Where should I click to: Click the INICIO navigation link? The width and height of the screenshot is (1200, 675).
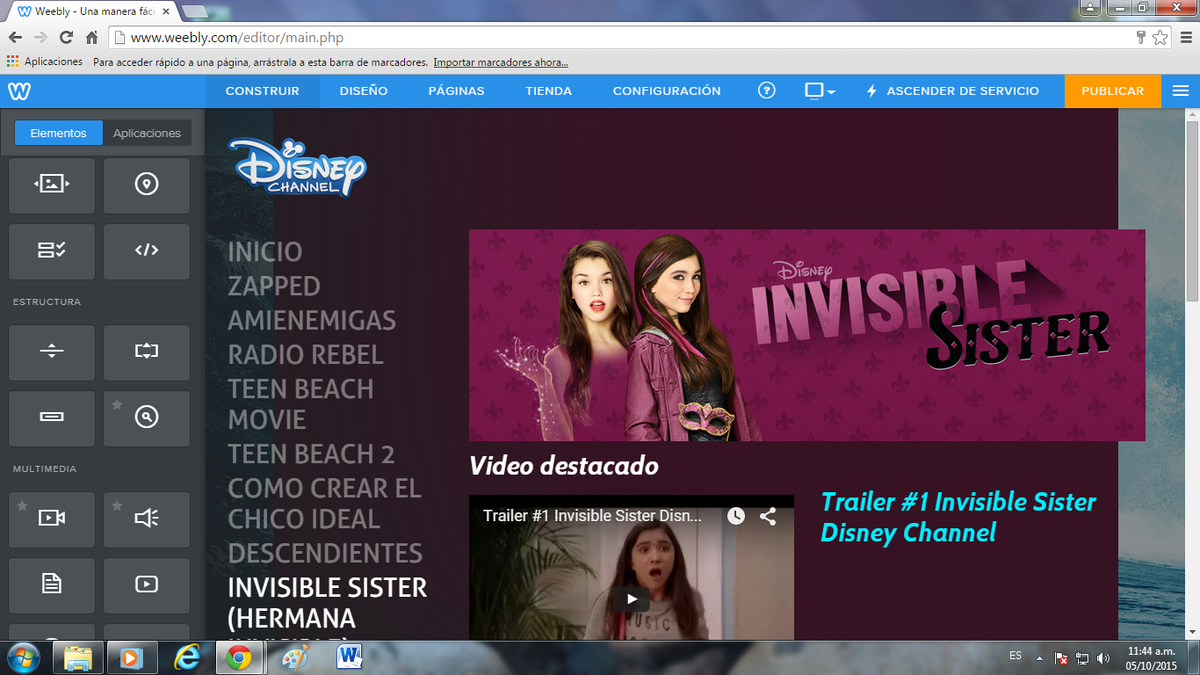(265, 252)
